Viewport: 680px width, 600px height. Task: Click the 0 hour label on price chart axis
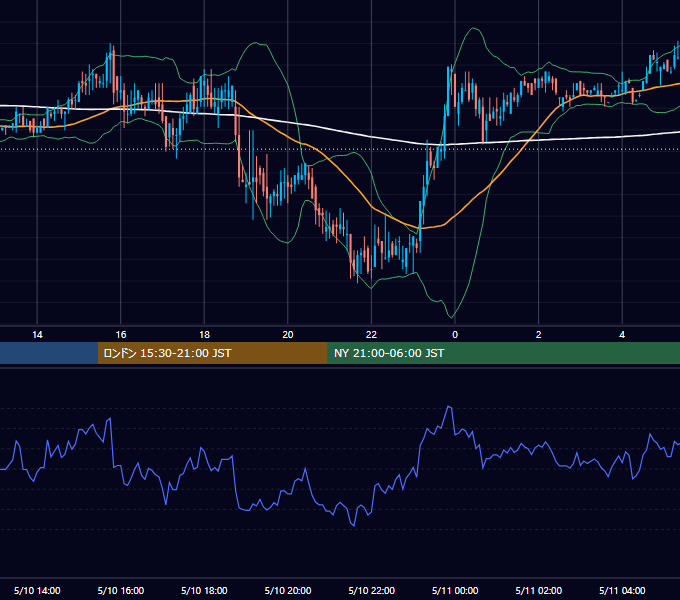coord(455,335)
